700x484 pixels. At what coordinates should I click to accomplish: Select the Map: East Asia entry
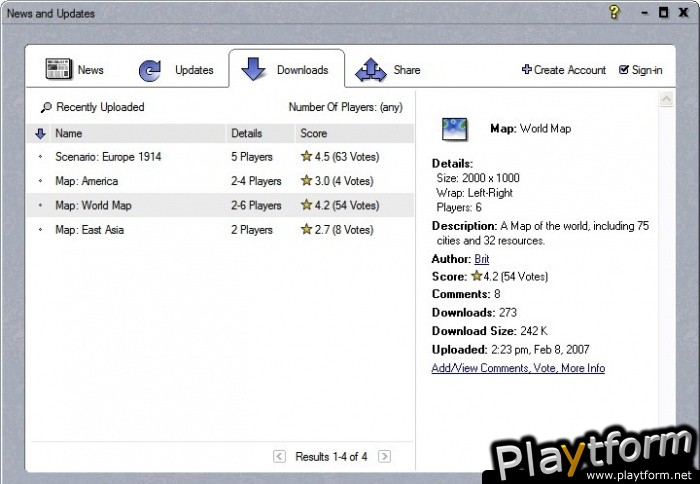coord(220,230)
